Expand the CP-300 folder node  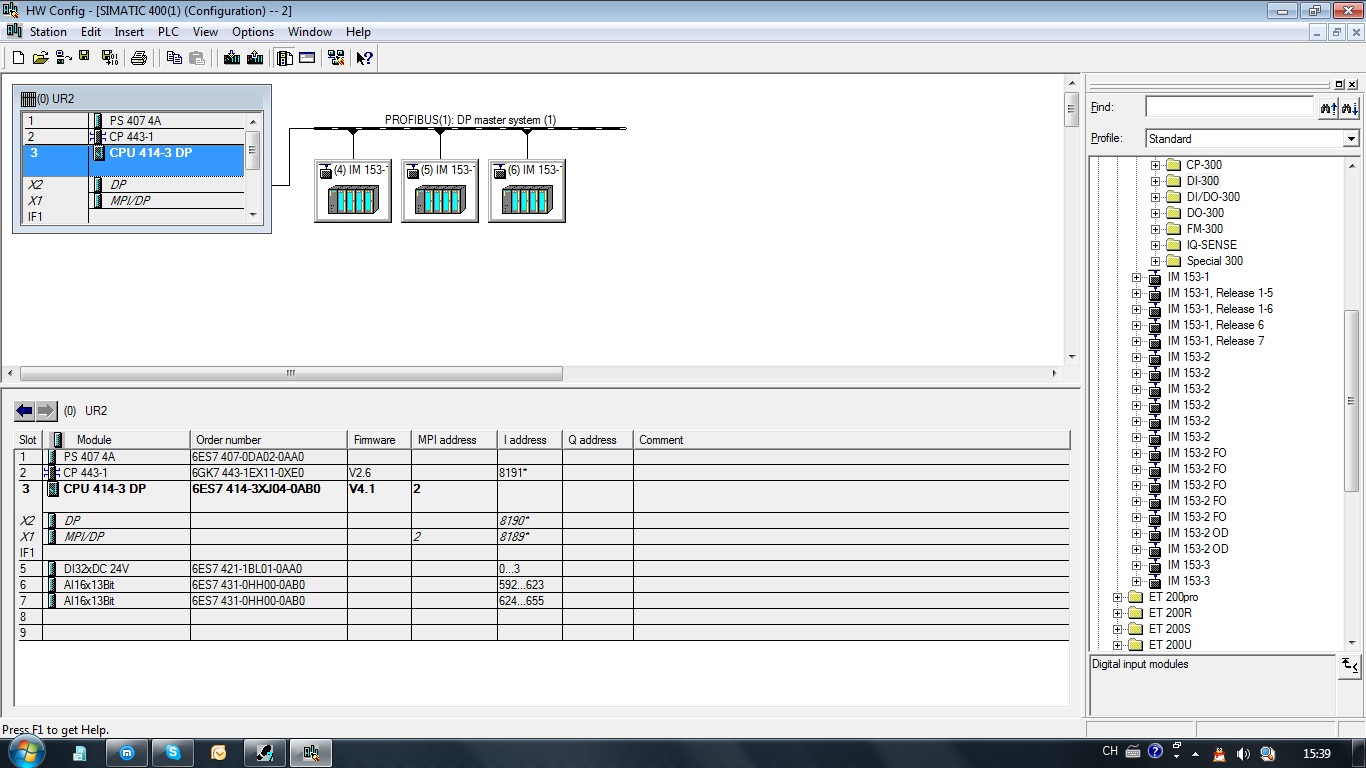1155,165
